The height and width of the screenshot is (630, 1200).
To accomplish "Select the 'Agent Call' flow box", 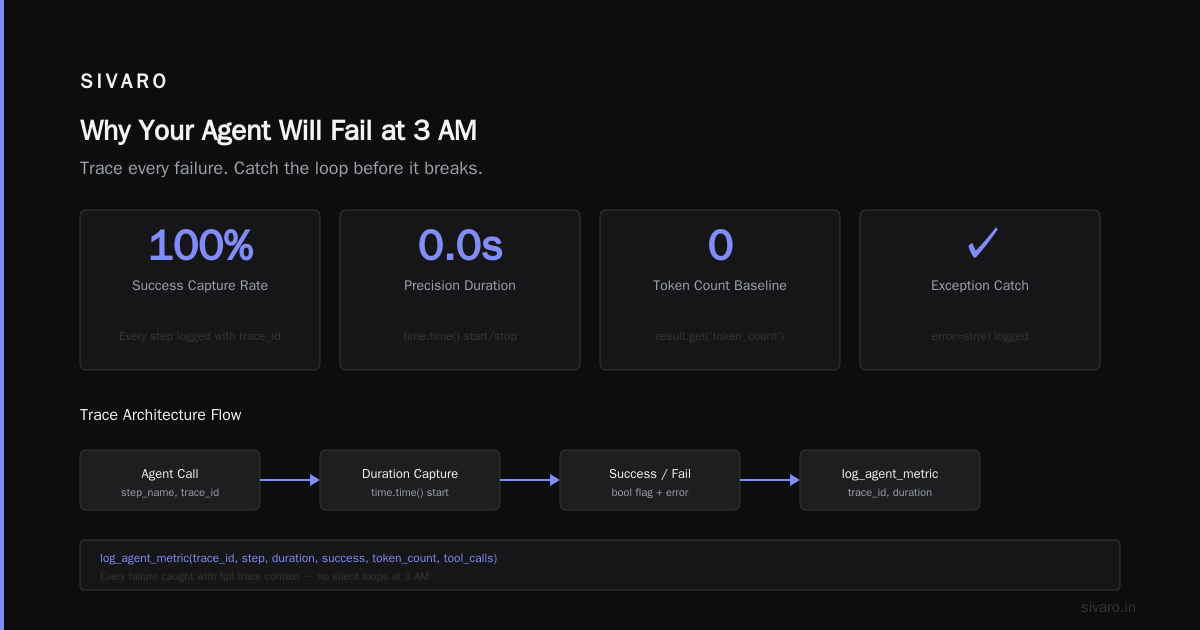I will pyautogui.click(x=170, y=480).
